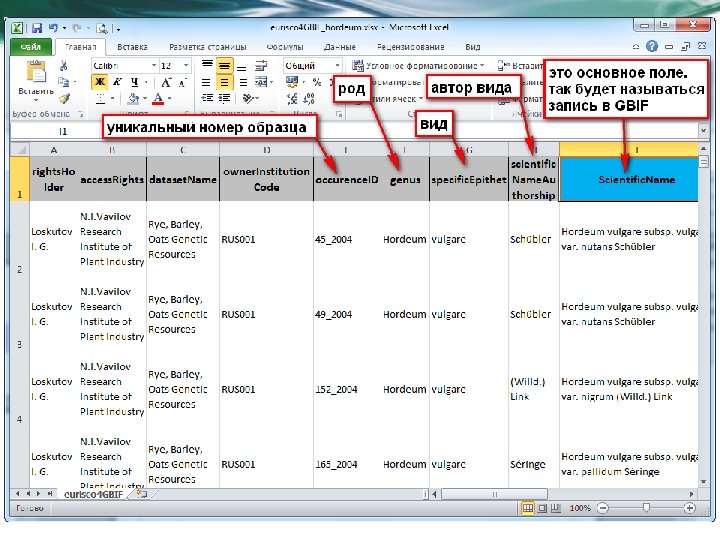
Task: Click the Merge and Center icon
Action: (261, 83)
